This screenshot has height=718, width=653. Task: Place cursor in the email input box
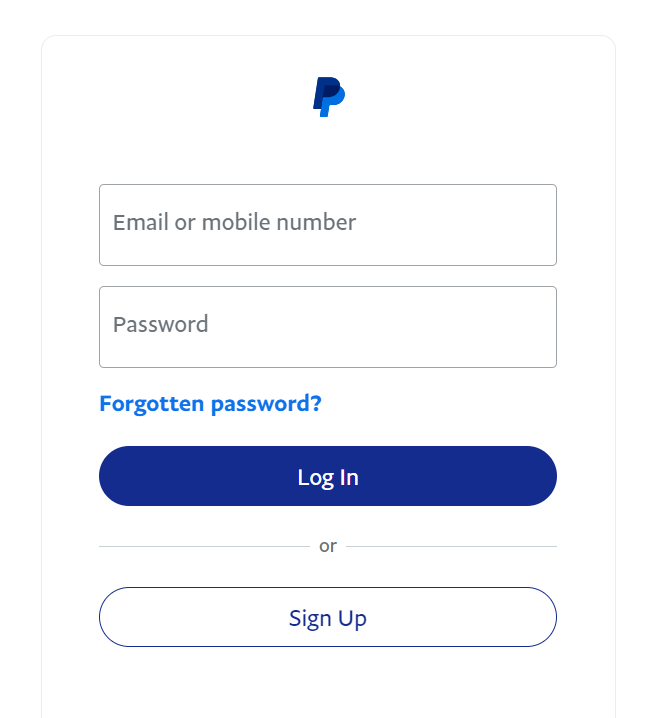click(x=327, y=225)
